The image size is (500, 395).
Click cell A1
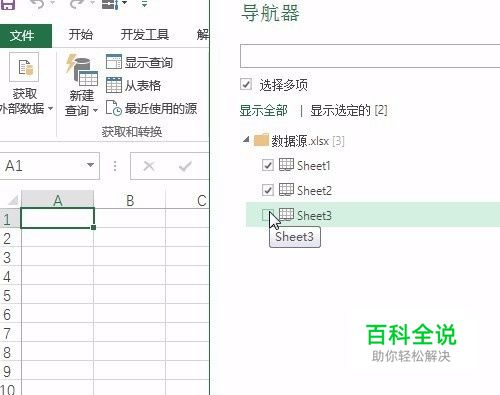58,218
